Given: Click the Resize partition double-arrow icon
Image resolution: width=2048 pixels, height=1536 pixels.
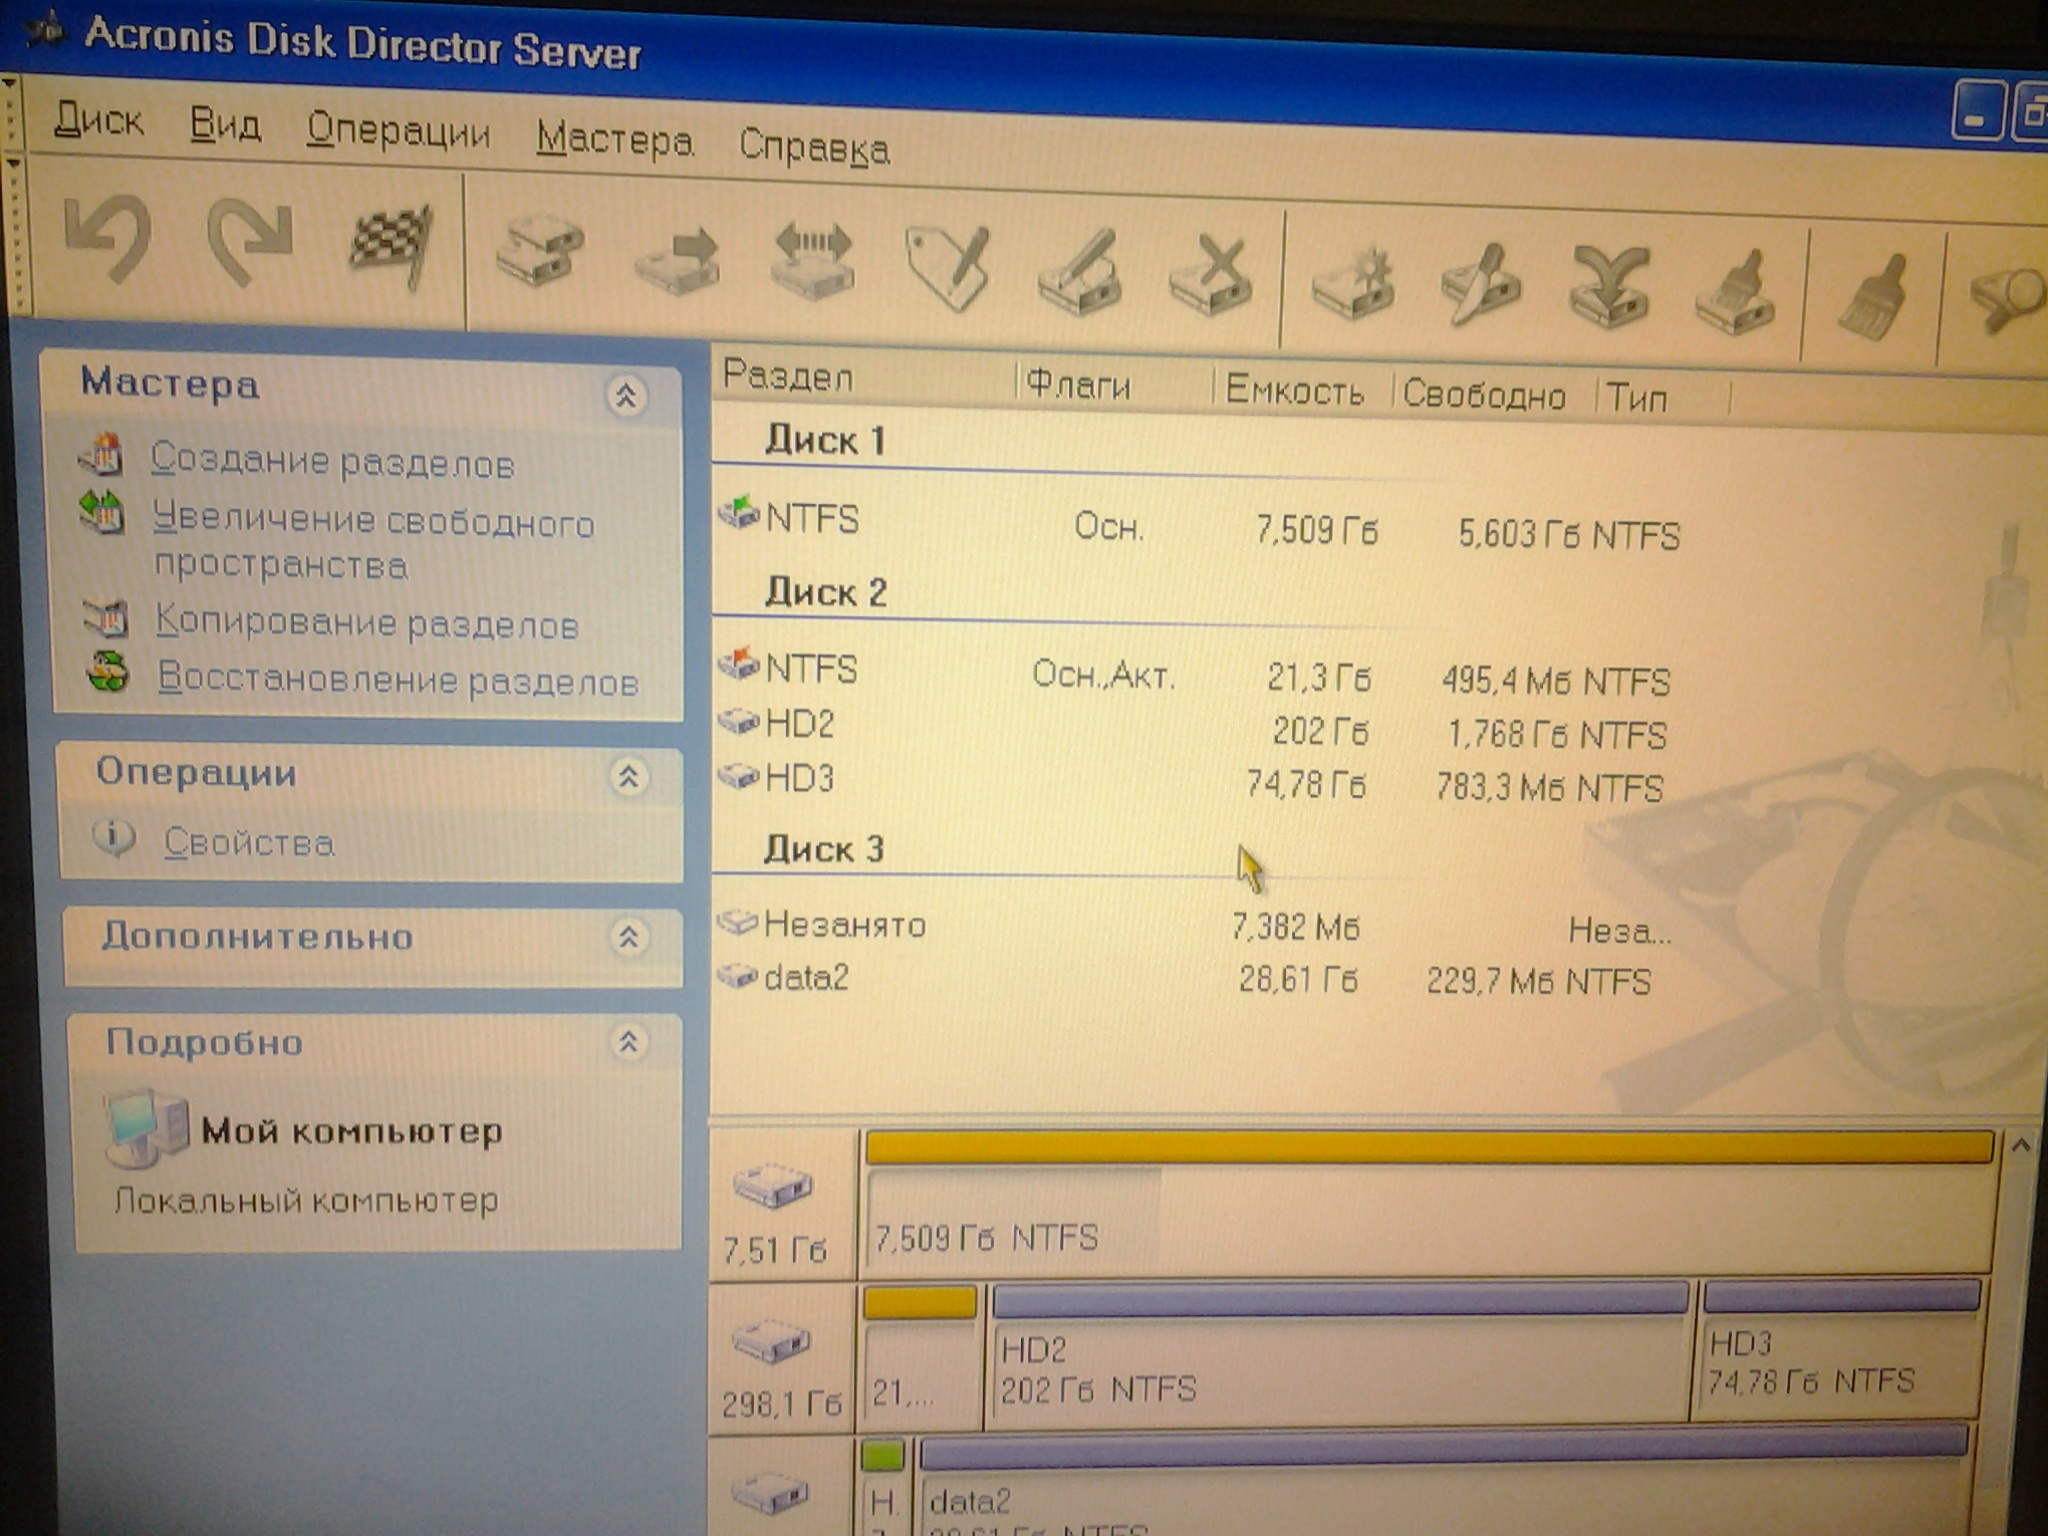Looking at the screenshot, I should click(x=812, y=262).
